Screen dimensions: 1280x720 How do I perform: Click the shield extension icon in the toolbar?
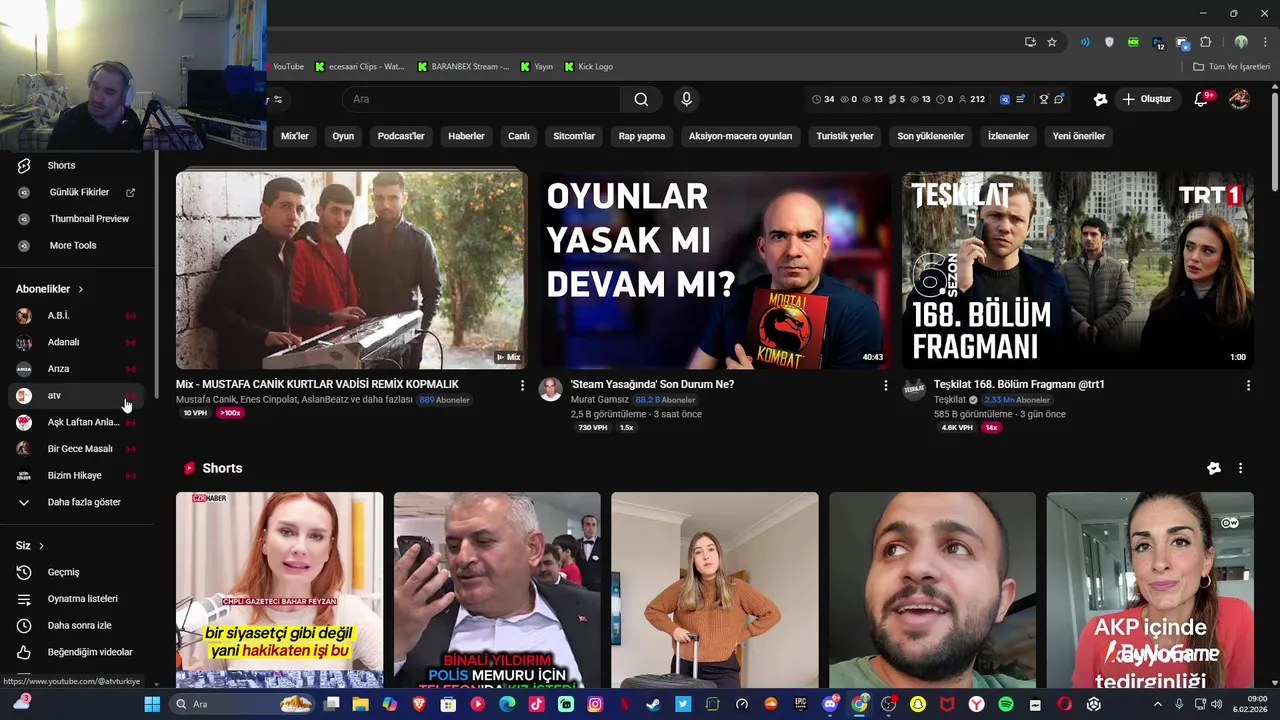[x=1109, y=42]
